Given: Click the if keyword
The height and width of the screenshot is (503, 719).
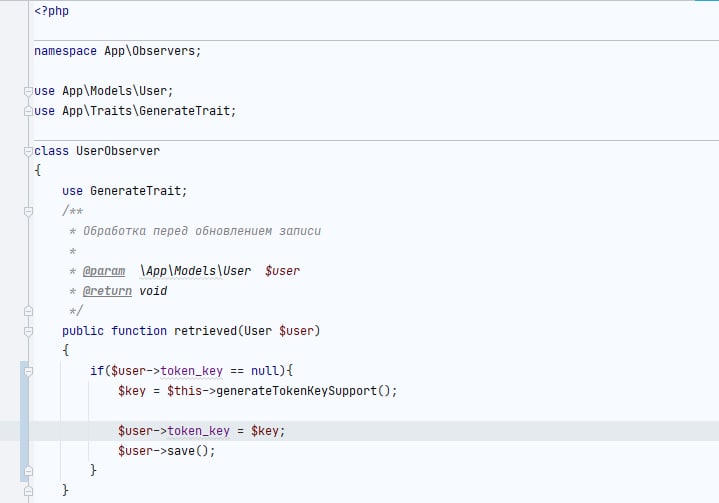Looking at the screenshot, I should click(x=97, y=370).
